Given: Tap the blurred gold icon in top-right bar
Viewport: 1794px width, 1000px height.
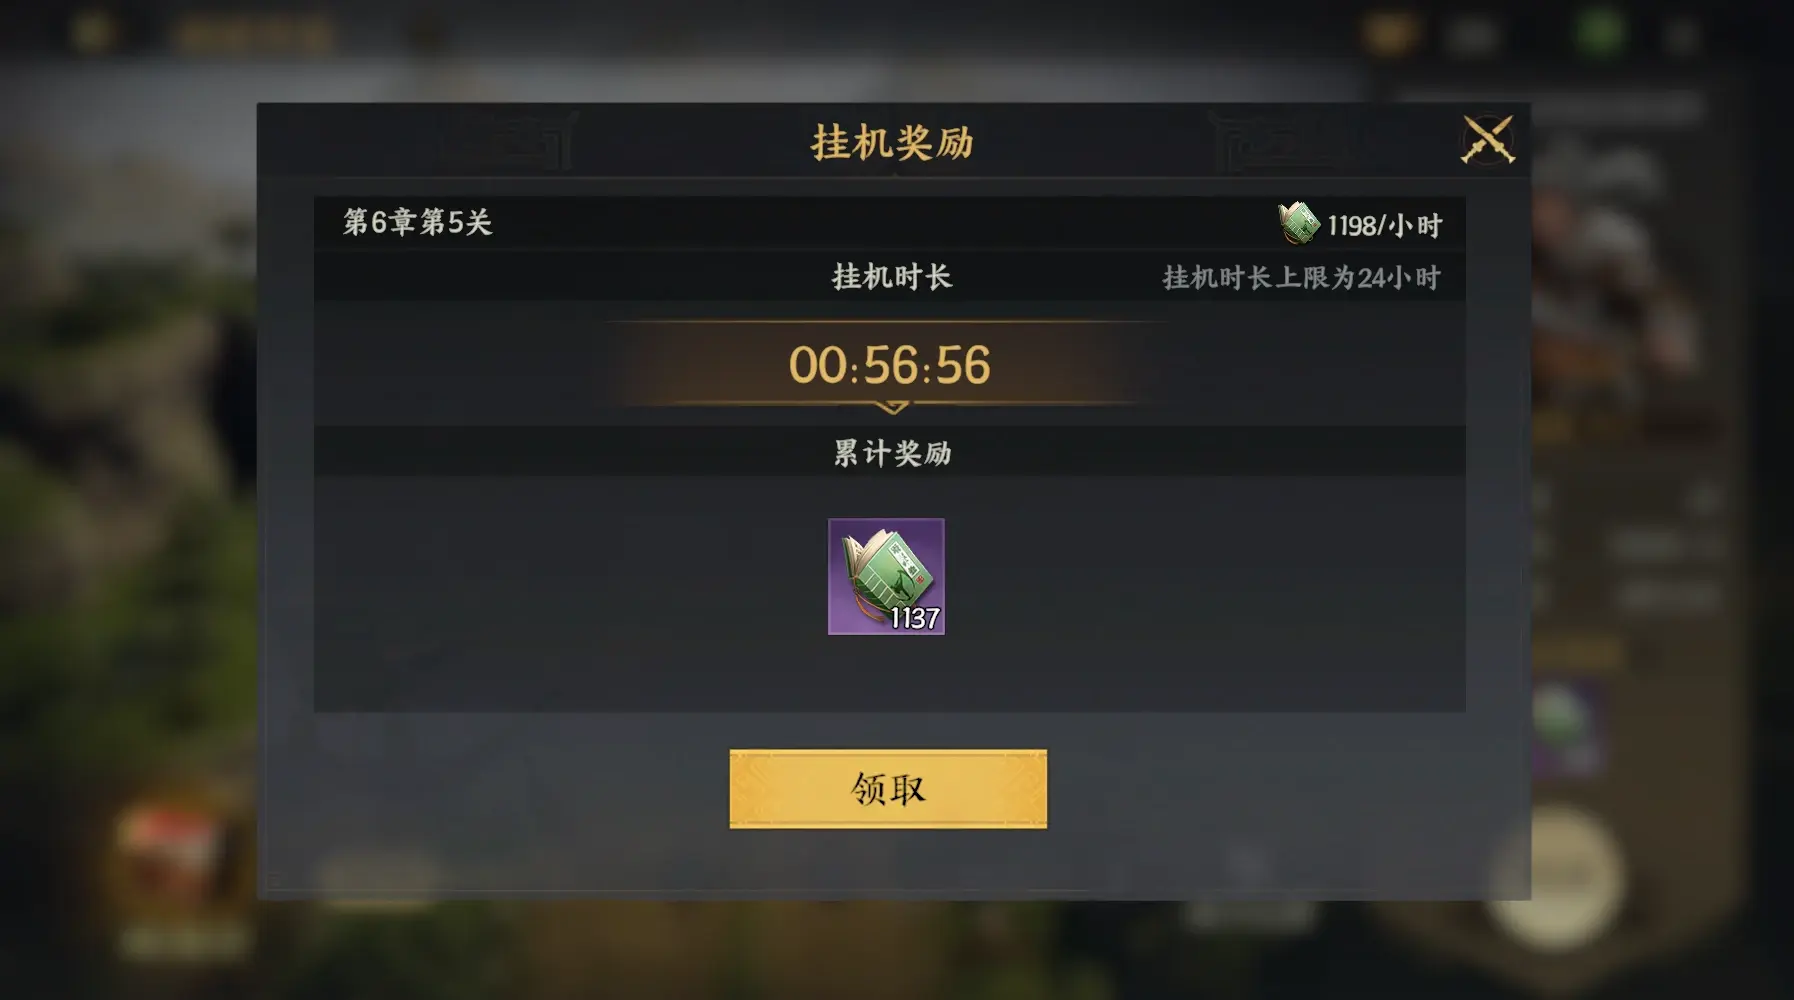Looking at the screenshot, I should point(1390,35).
